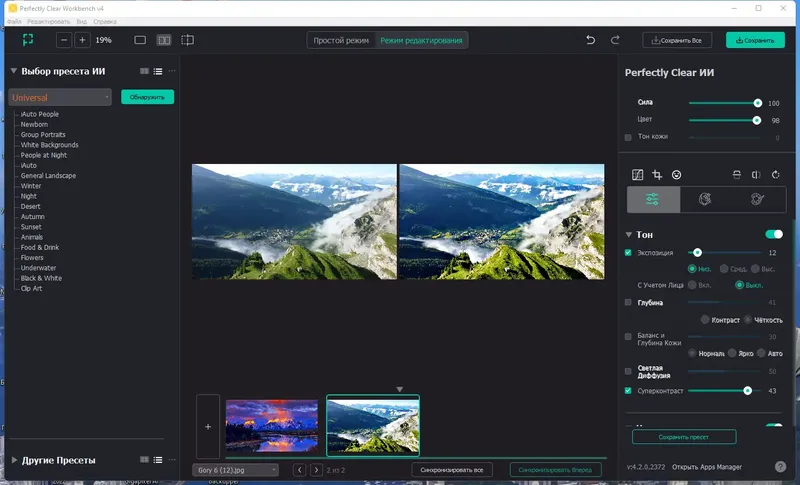Turn off the Тон section toggle

pyautogui.click(x=774, y=234)
